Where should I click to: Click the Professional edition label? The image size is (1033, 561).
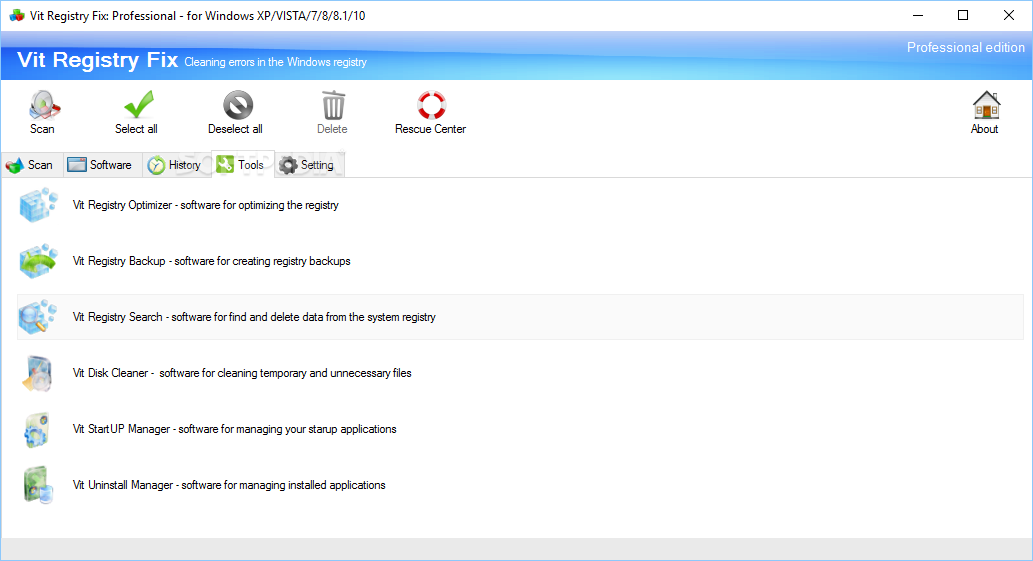[x=966, y=47]
